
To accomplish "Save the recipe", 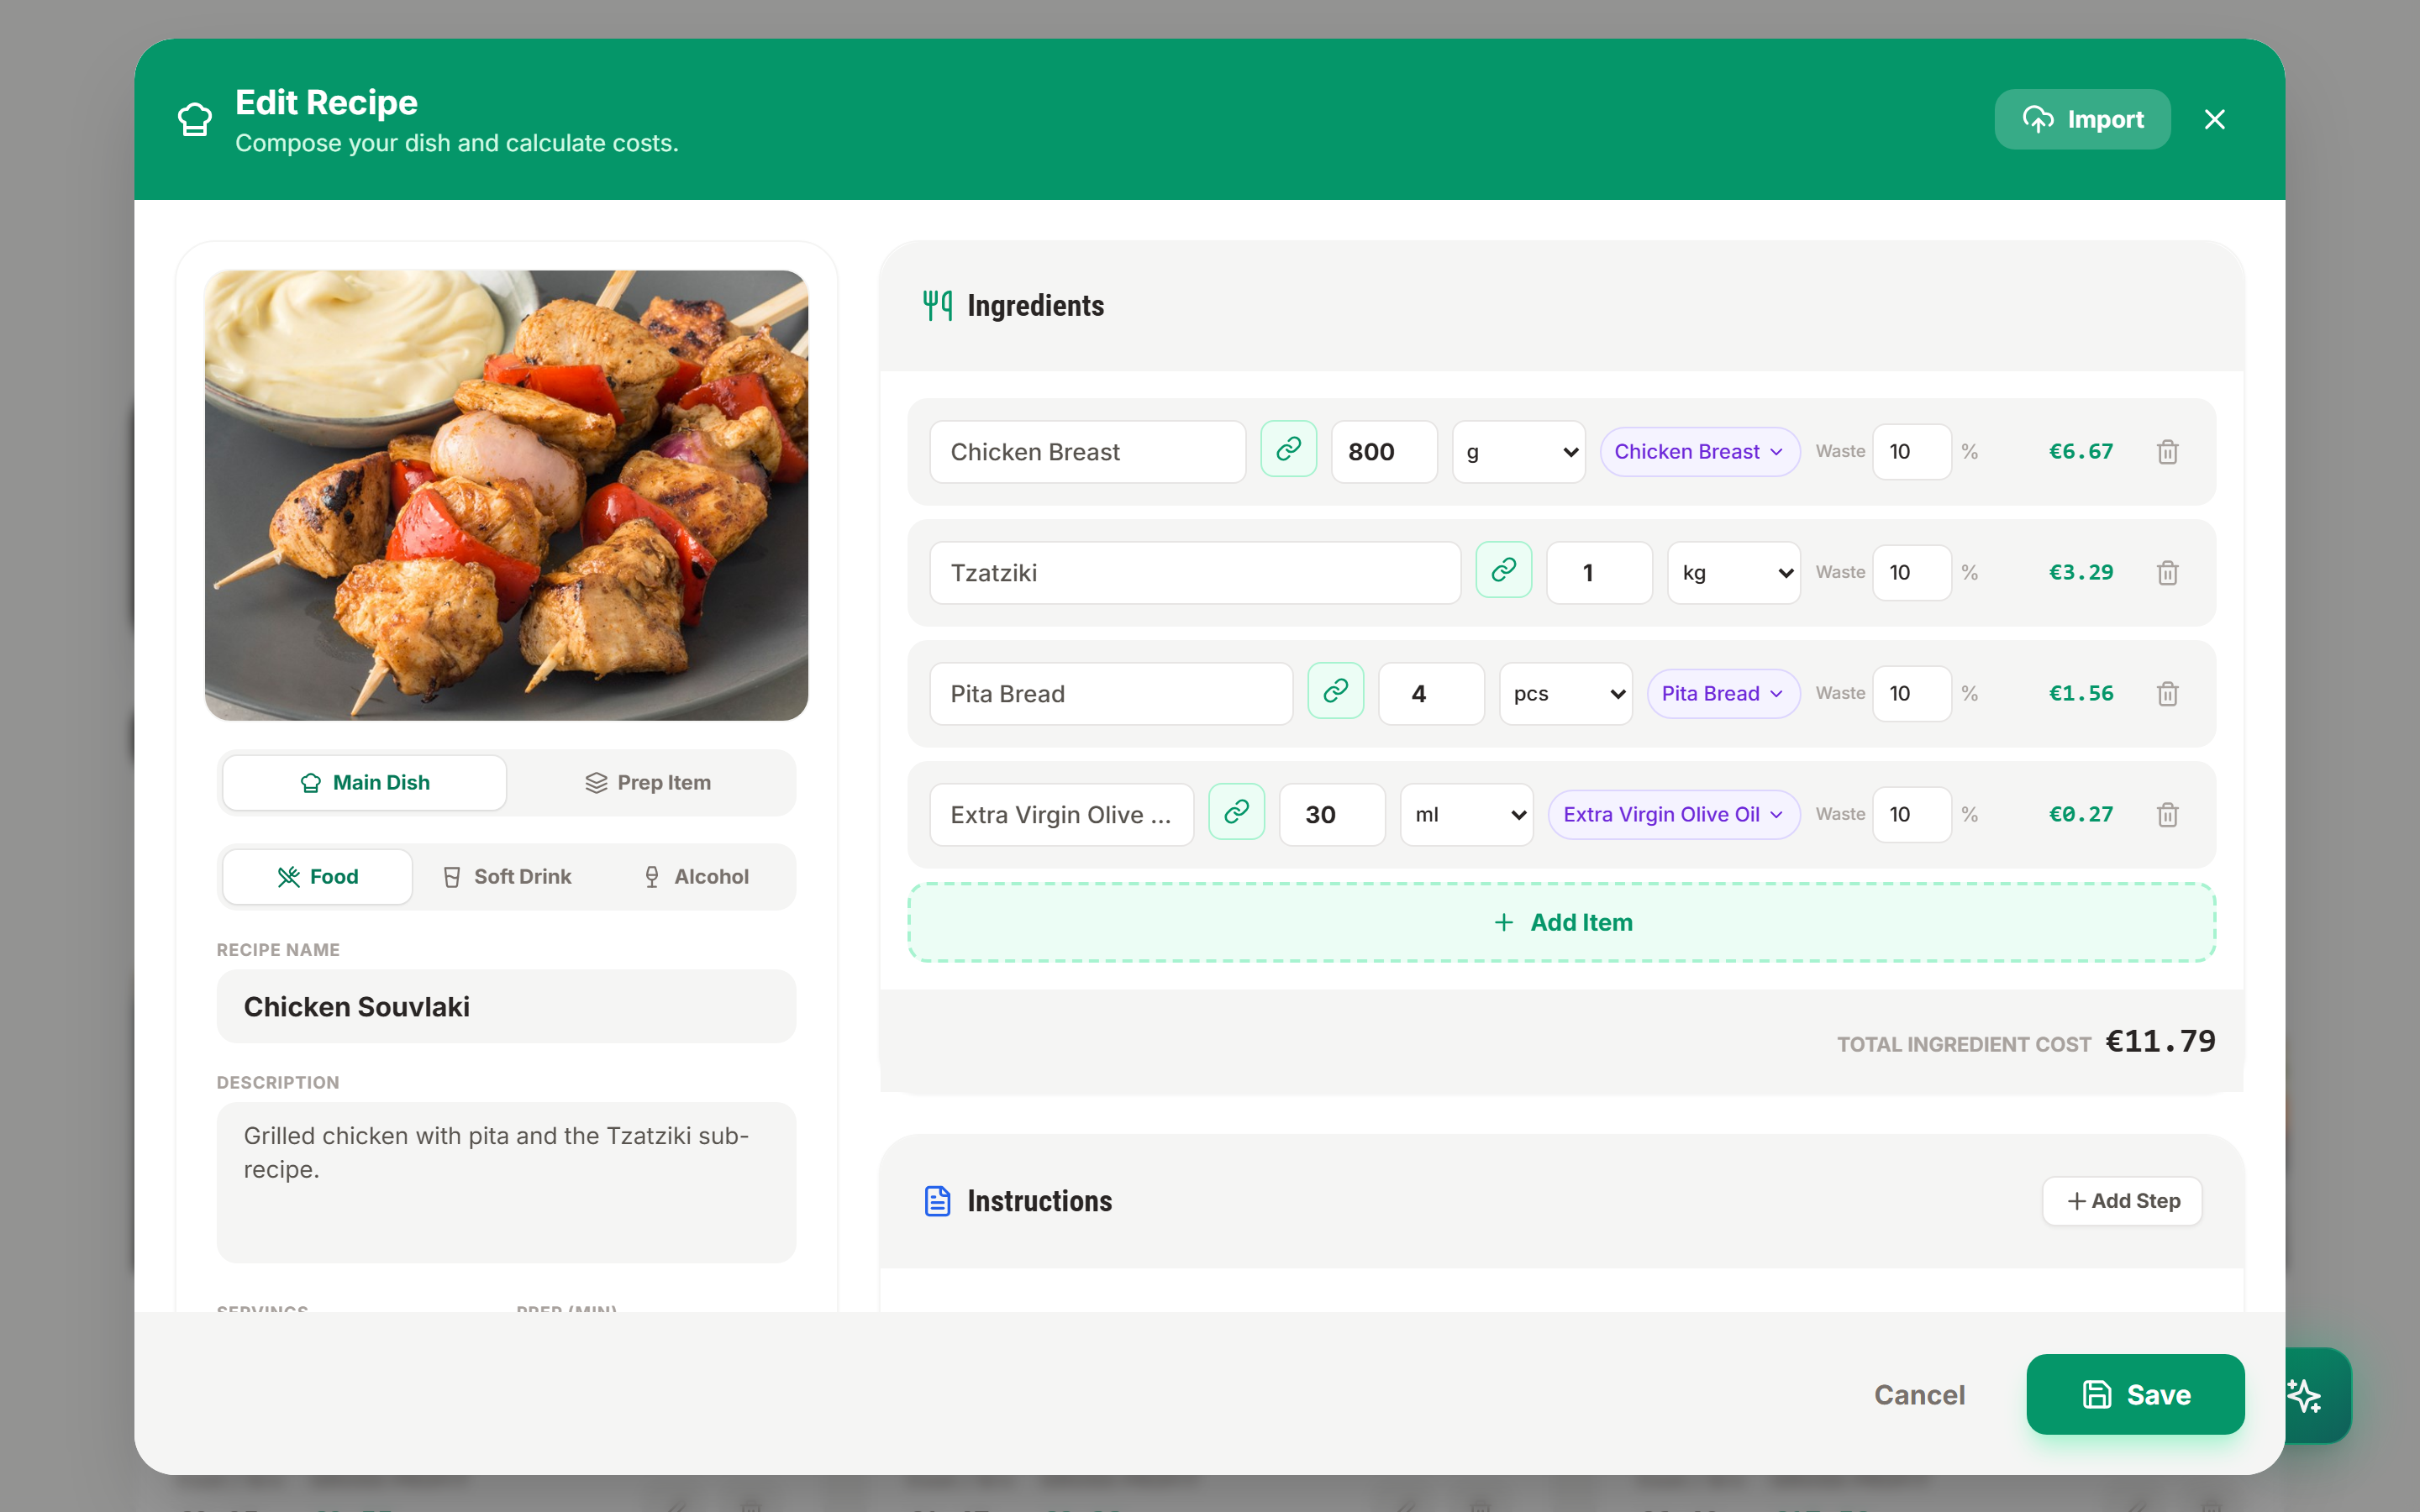I will point(2135,1395).
